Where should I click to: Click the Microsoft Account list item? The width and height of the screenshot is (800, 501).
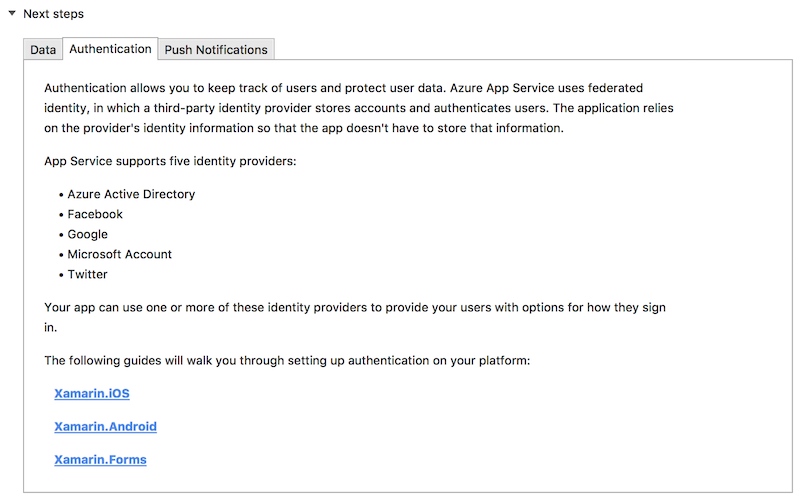pos(119,254)
